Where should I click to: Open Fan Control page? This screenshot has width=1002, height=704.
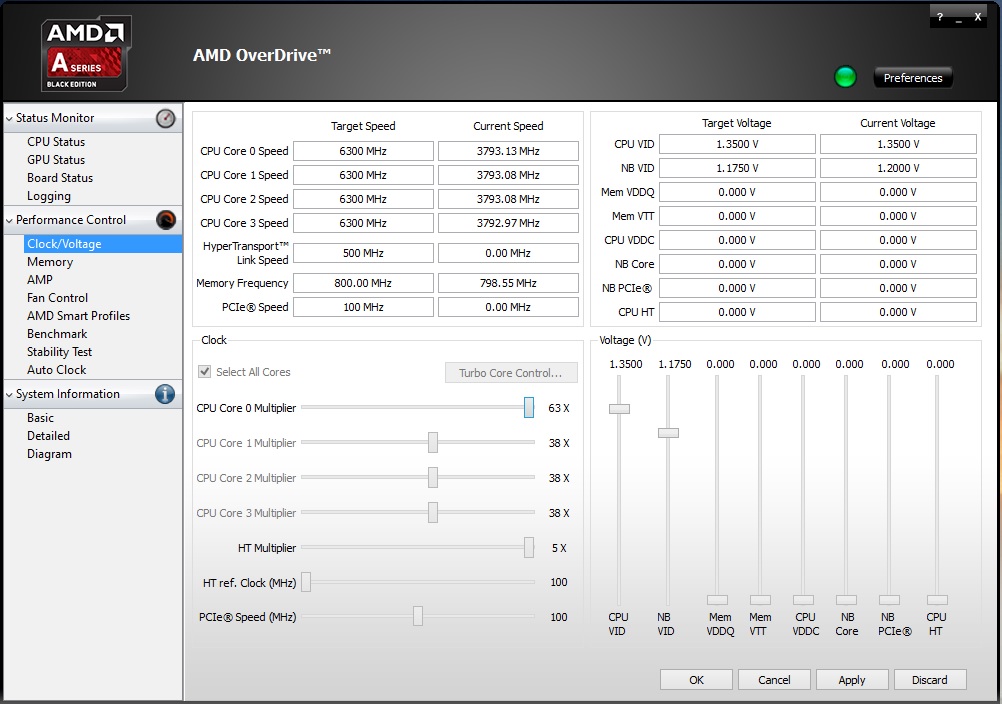[58, 298]
